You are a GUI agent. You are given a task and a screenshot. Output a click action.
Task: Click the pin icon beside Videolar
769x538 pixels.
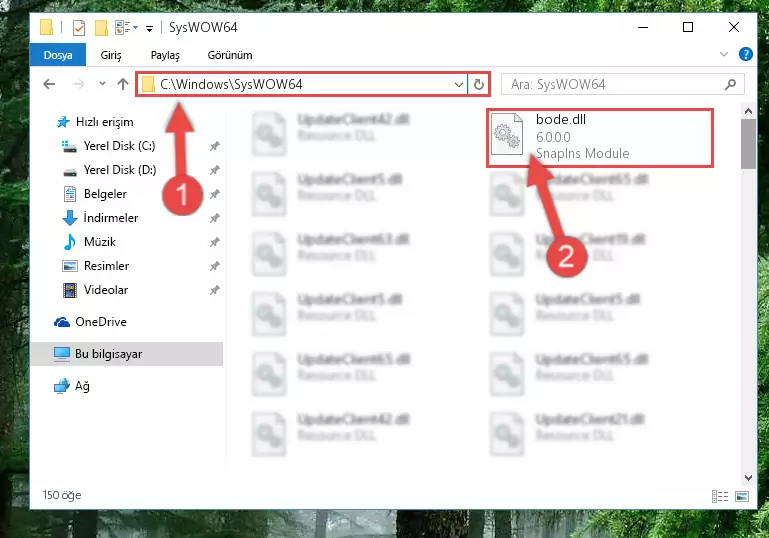(214, 290)
